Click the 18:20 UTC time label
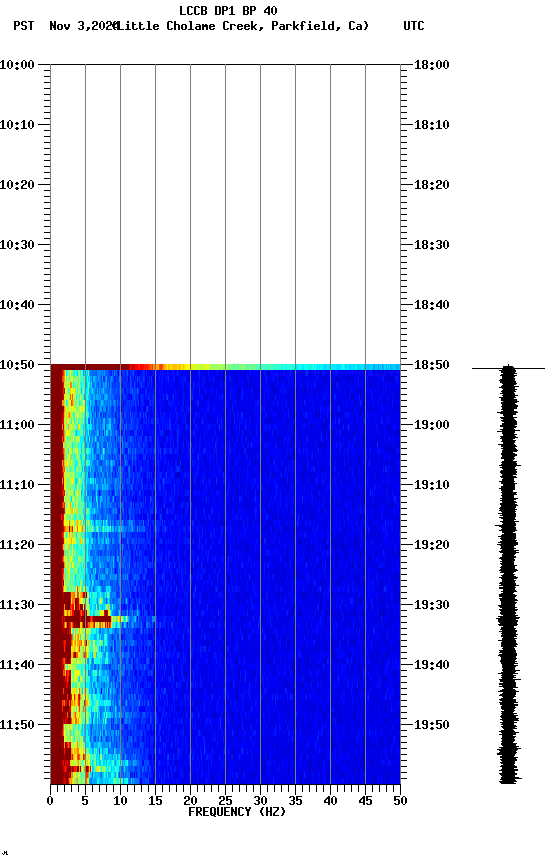Viewport: 552px width, 864px height. click(432, 185)
